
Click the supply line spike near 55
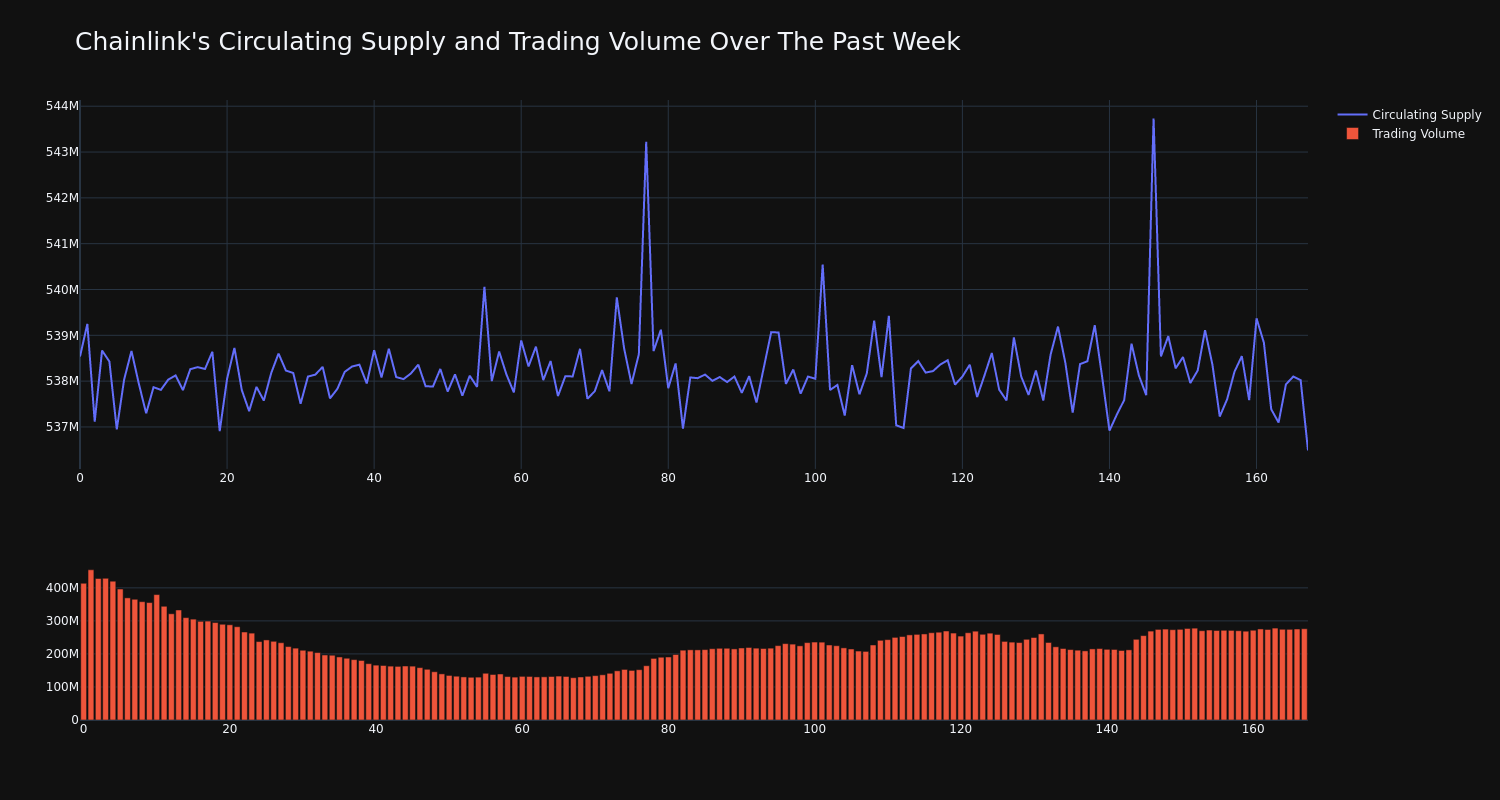pyautogui.click(x=484, y=288)
